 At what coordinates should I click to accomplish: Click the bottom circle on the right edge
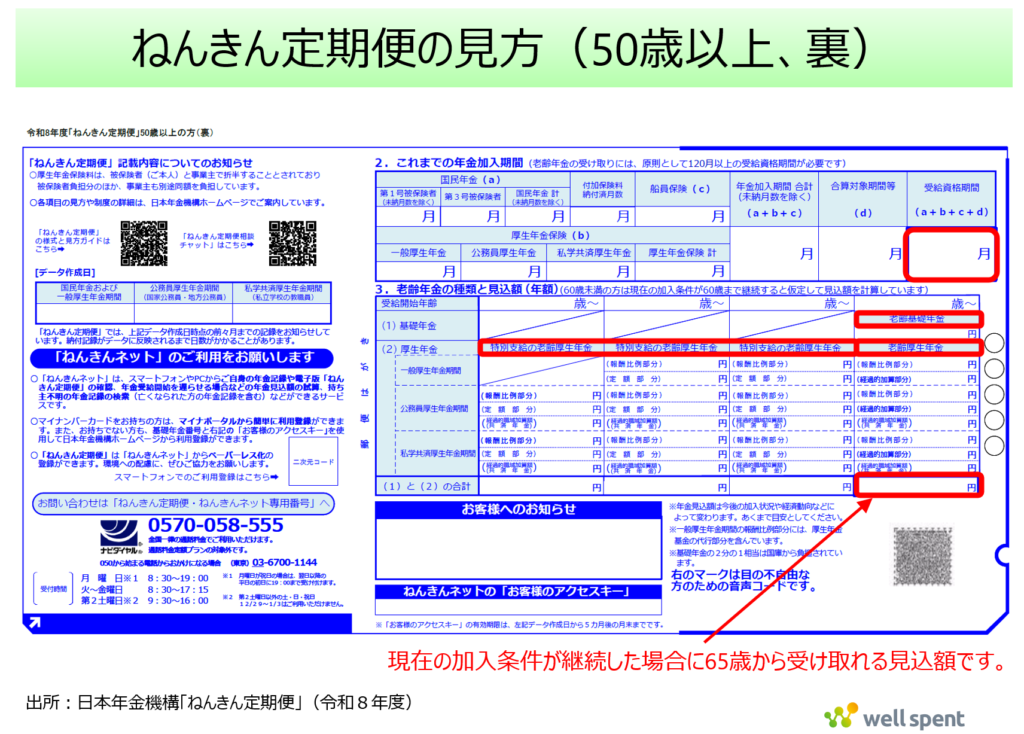tap(994, 444)
